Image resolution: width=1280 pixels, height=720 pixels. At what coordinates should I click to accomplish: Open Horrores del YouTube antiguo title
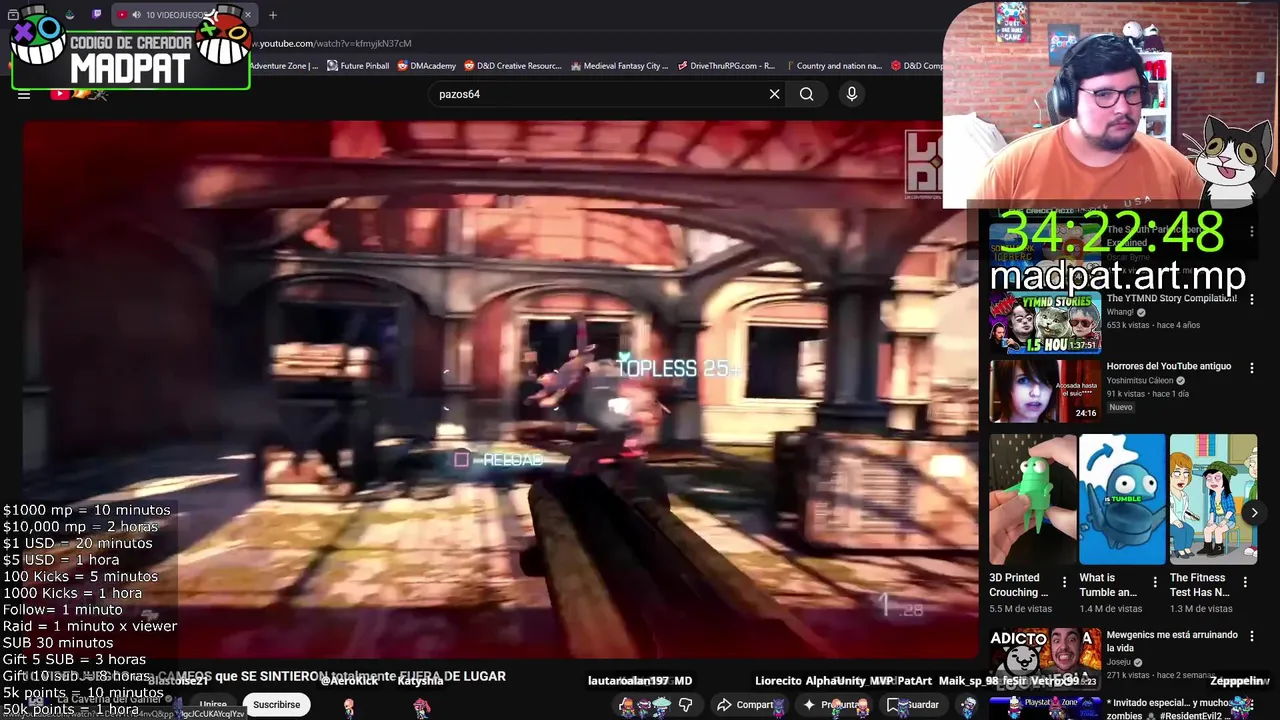click(1168, 366)
